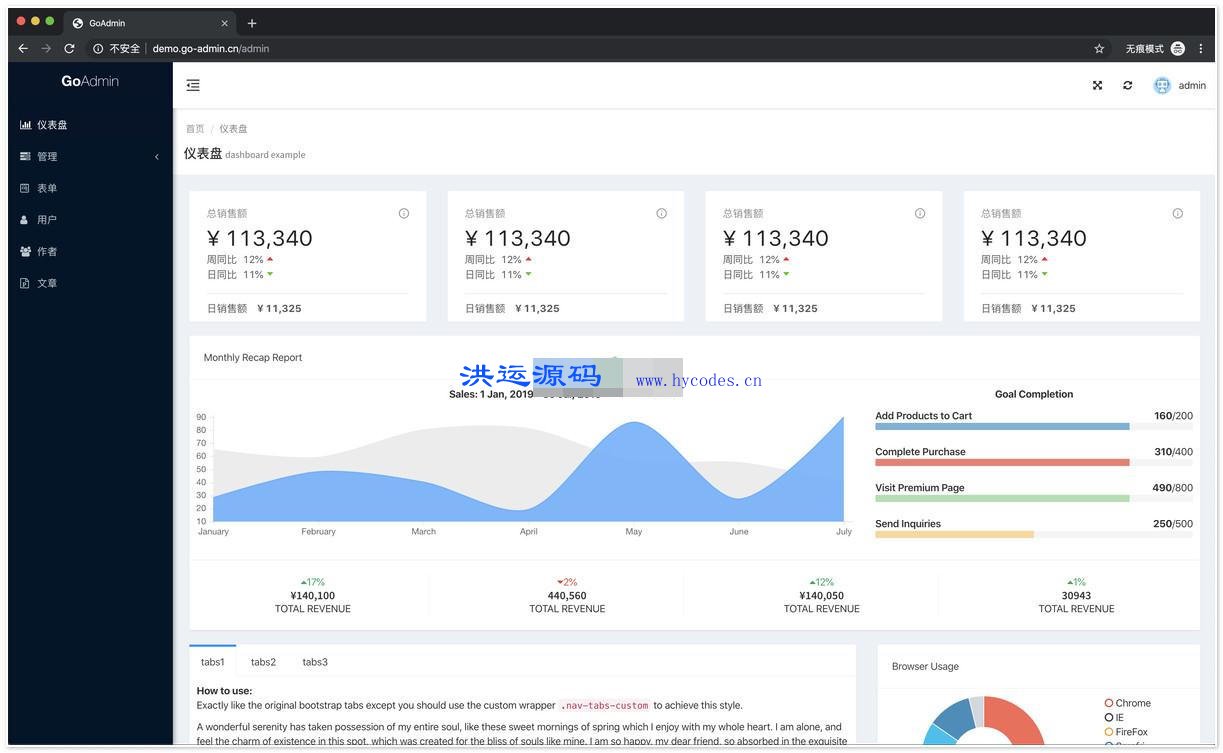Click the browser forward arrow
1223x753 pixels.
point(46,48)
